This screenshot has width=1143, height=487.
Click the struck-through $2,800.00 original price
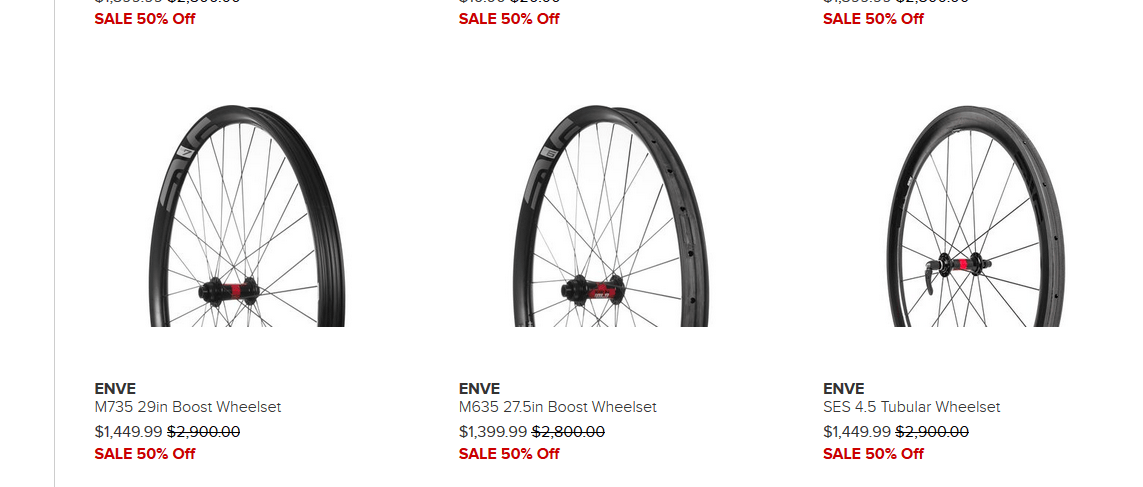coord(568,432)
